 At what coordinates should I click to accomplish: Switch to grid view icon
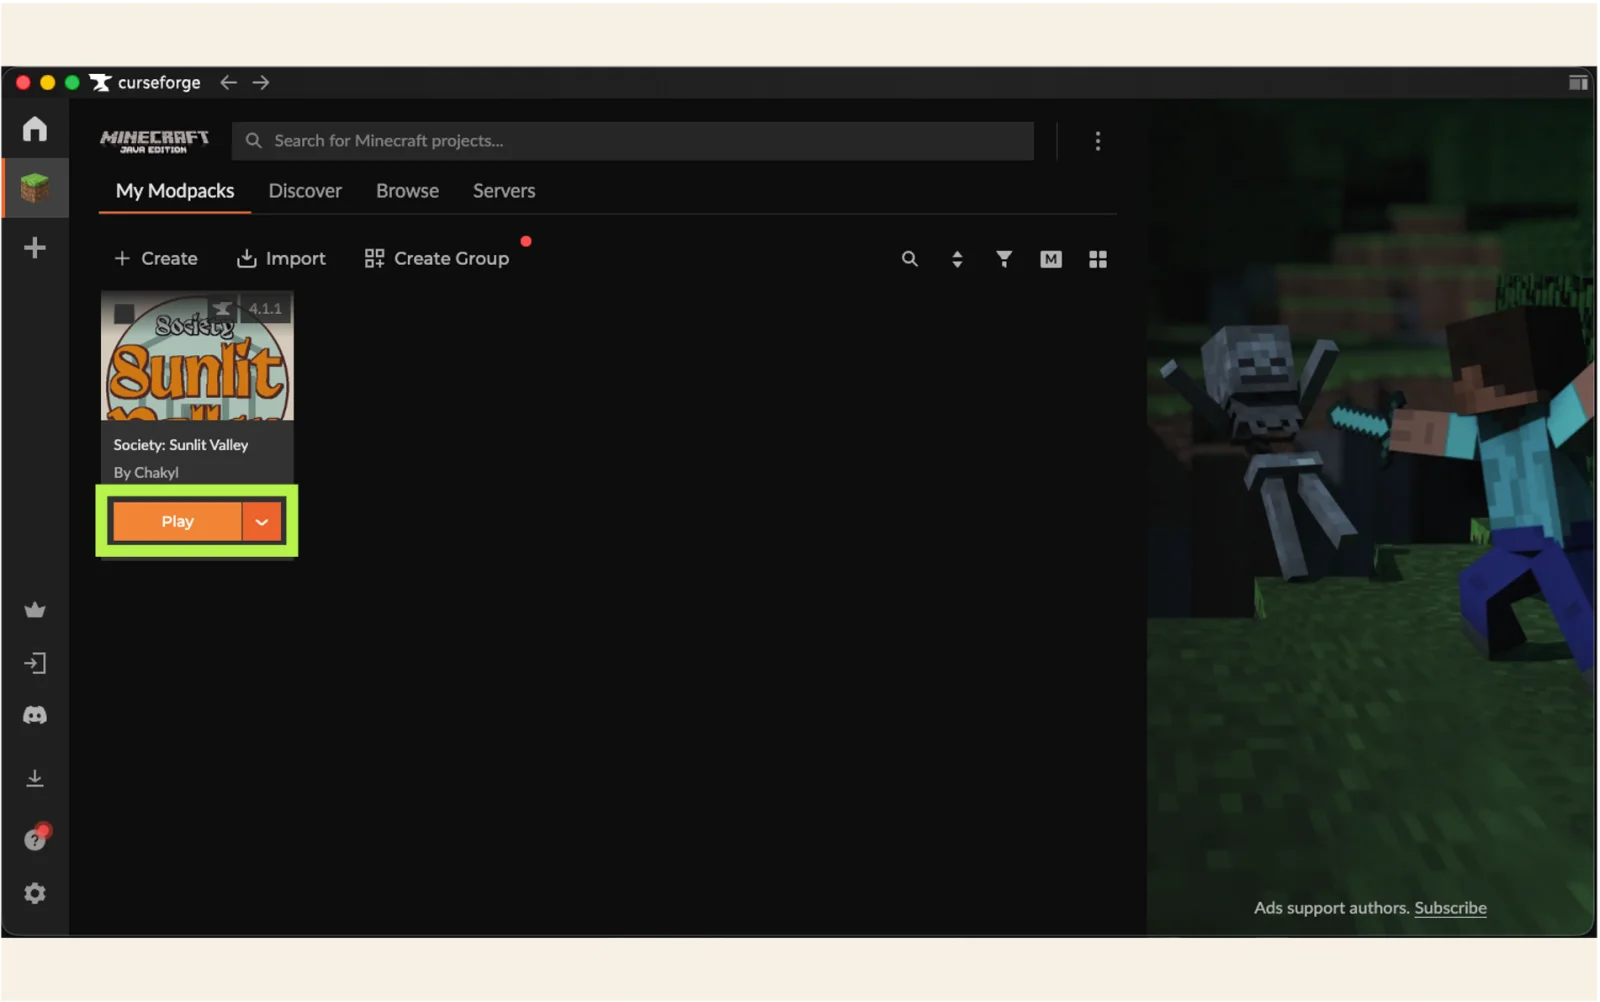[1097, 259]
